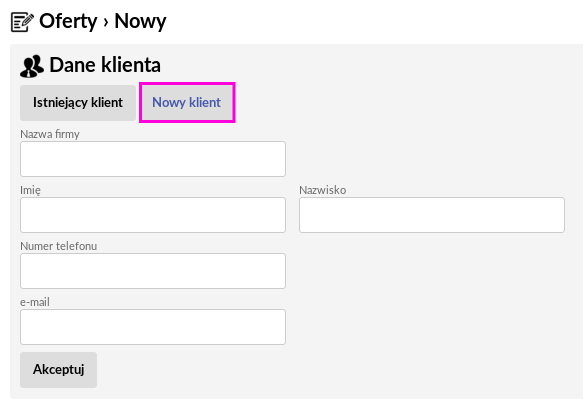Focus the Nazwisko input field
583x405 pixels.
point(432,215)
